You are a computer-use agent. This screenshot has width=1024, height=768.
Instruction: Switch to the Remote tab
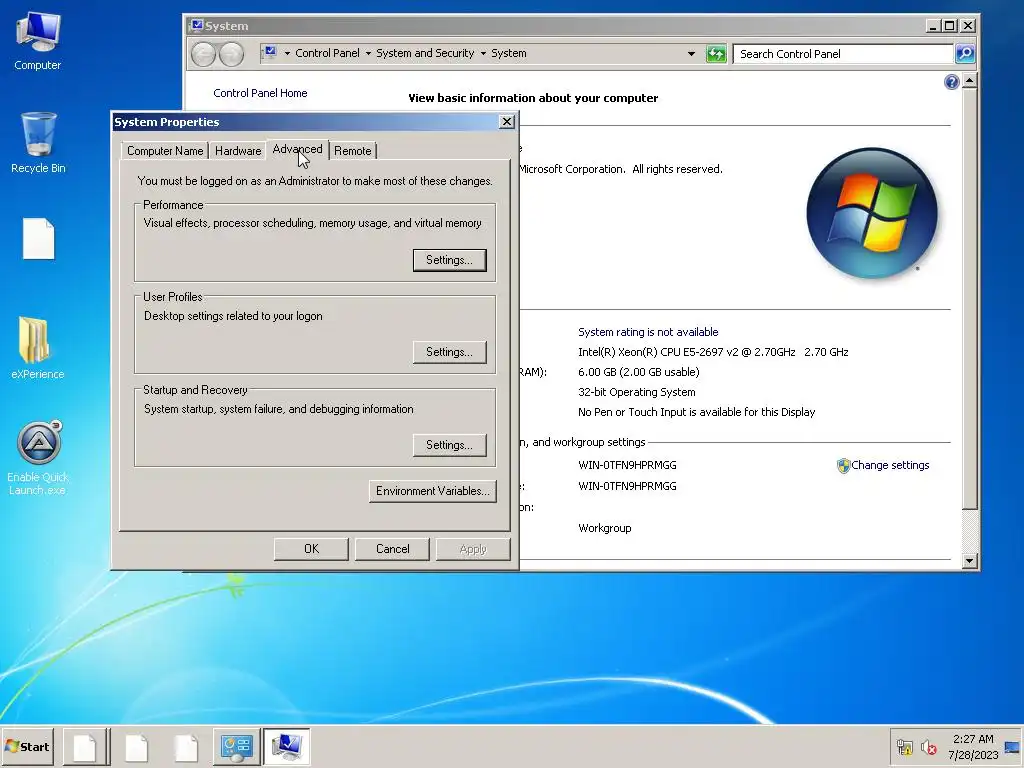point(353,151)
